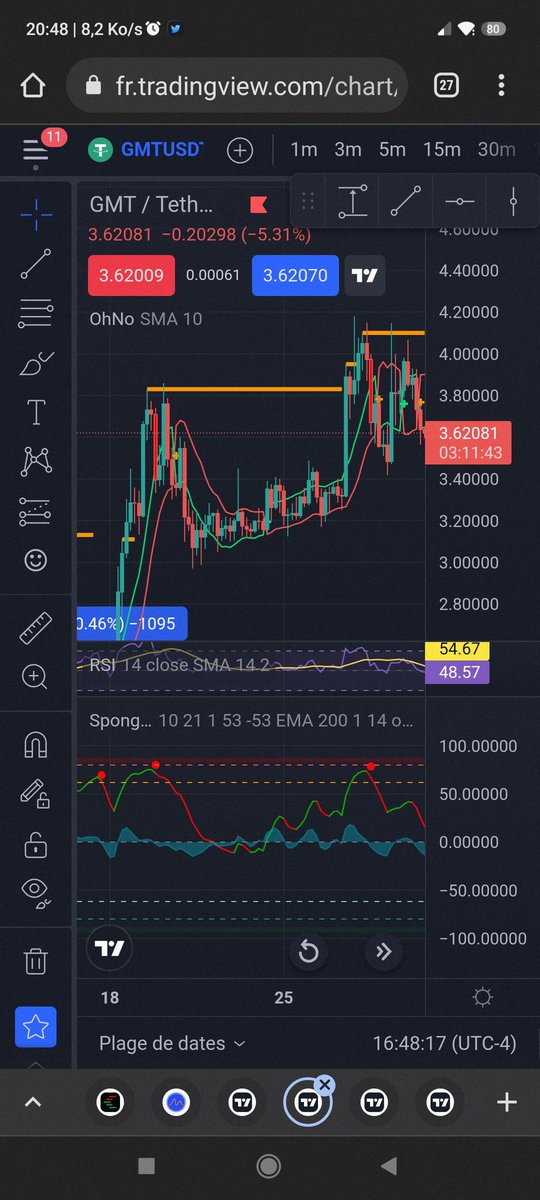540x1200 pixels.
Task: Switch to the blue wave icon tab
Action: 176,1102
